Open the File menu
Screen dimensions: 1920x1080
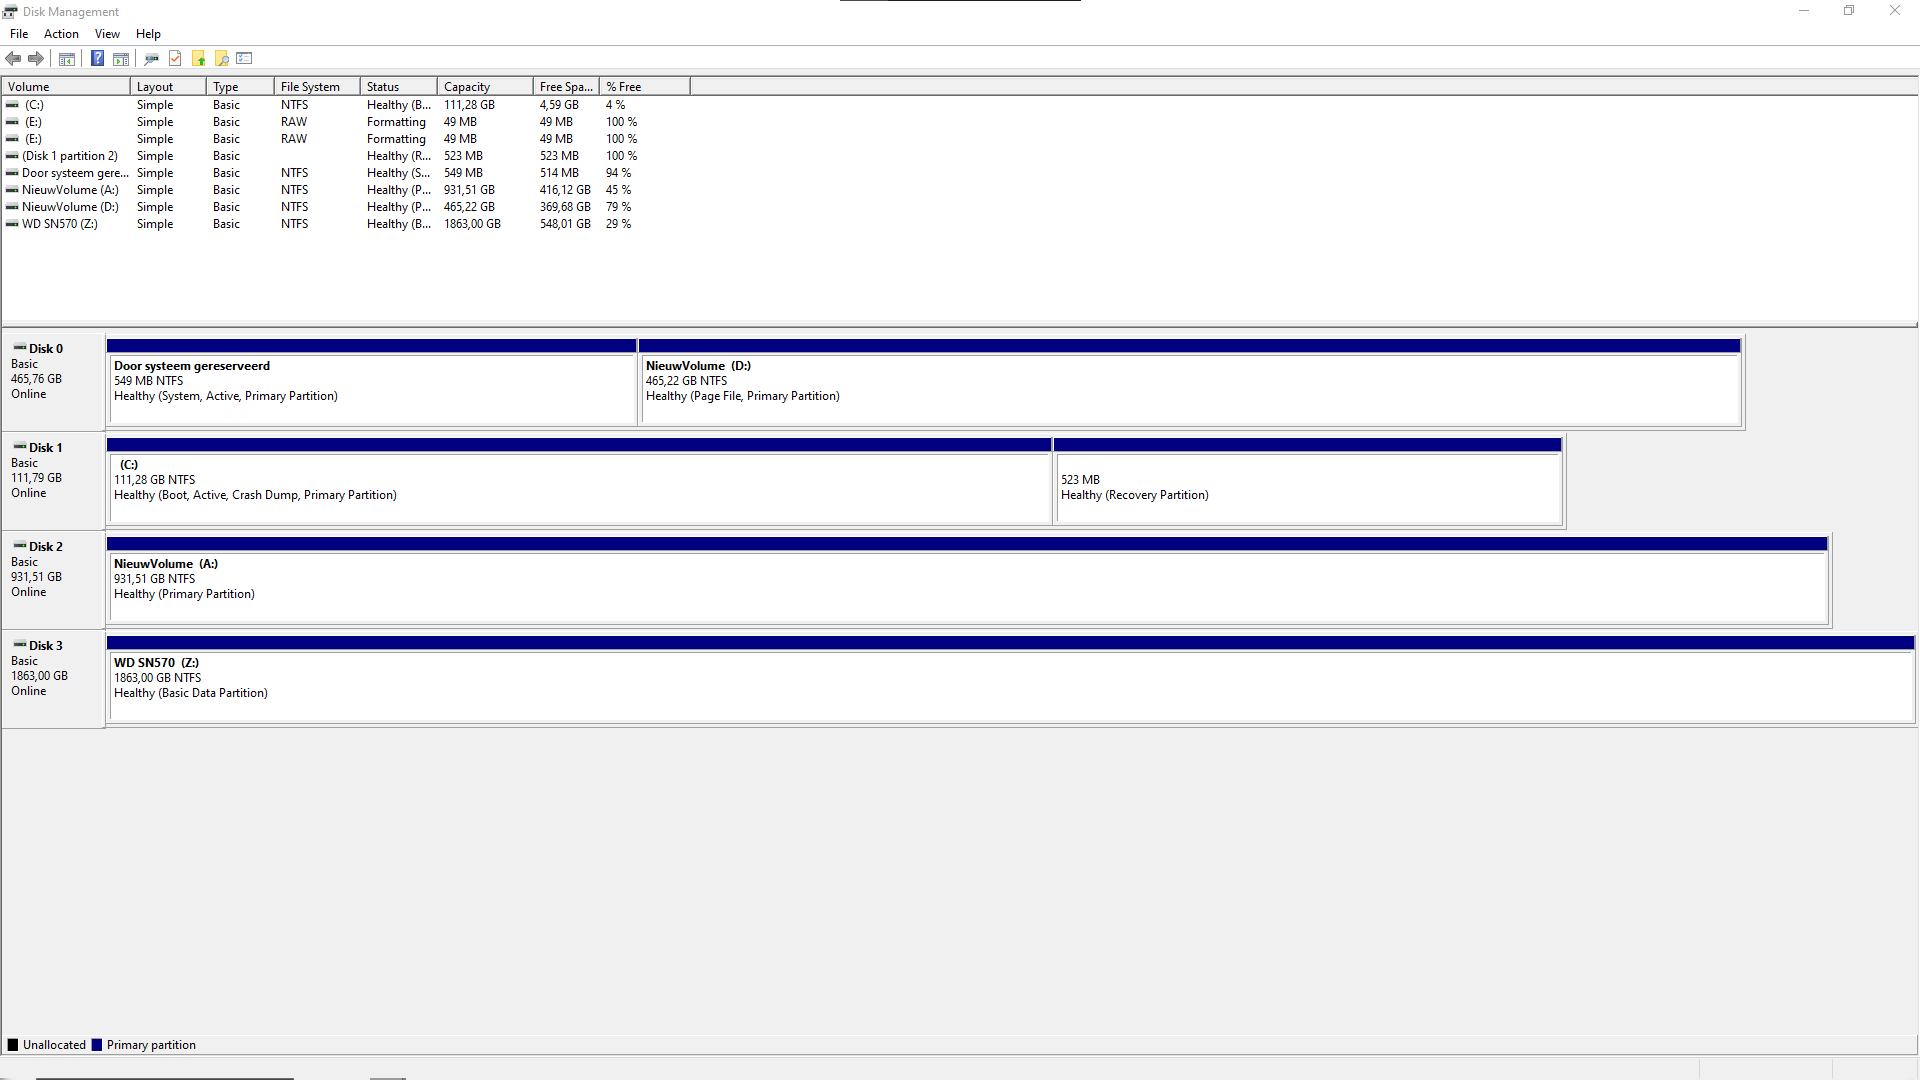tap(19, 34)
